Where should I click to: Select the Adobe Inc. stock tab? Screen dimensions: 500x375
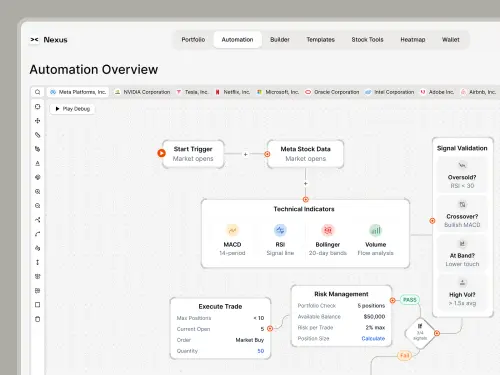coord(437,92)
